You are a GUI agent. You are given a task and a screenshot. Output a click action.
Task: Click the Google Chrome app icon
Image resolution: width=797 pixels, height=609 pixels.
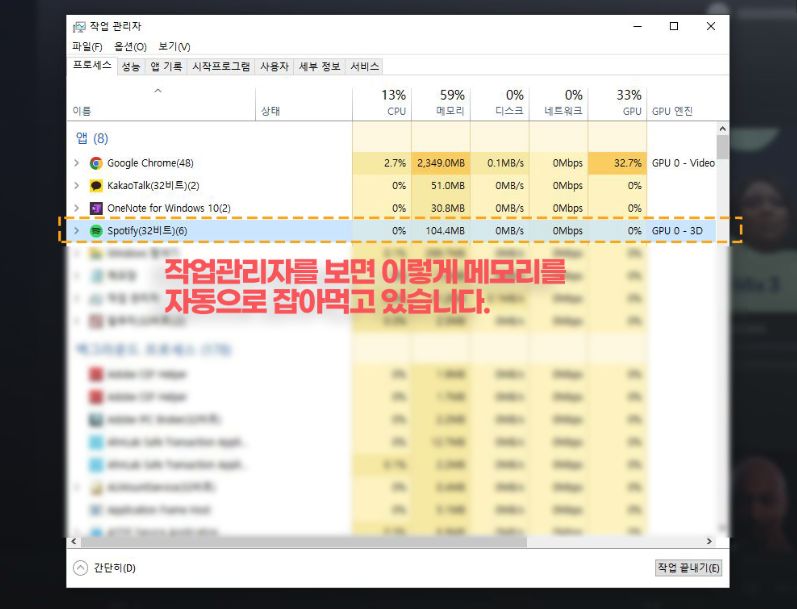96,163
